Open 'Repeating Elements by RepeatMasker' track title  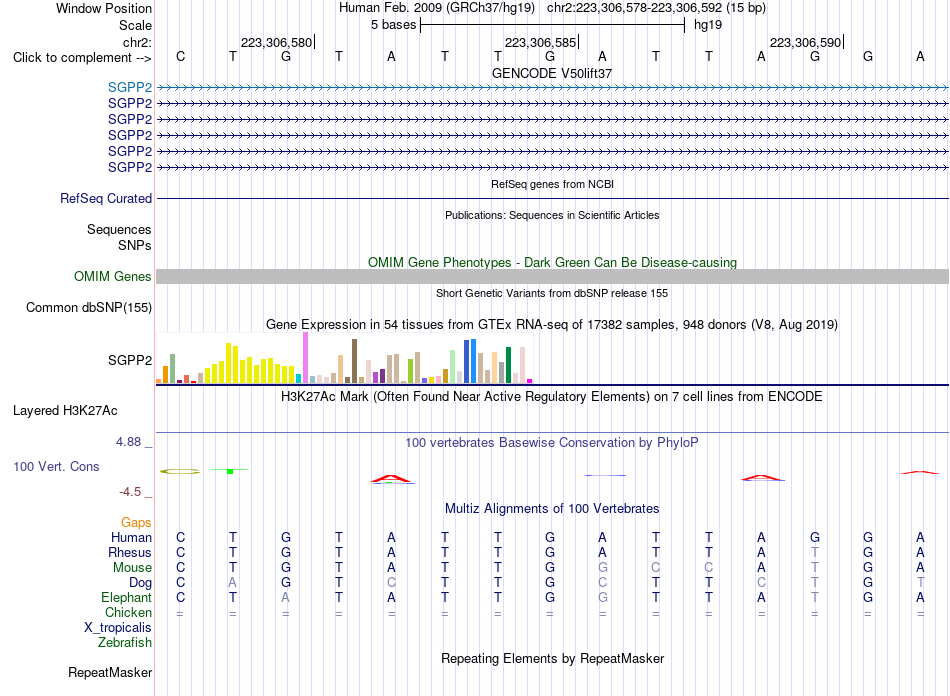(552, 659)
